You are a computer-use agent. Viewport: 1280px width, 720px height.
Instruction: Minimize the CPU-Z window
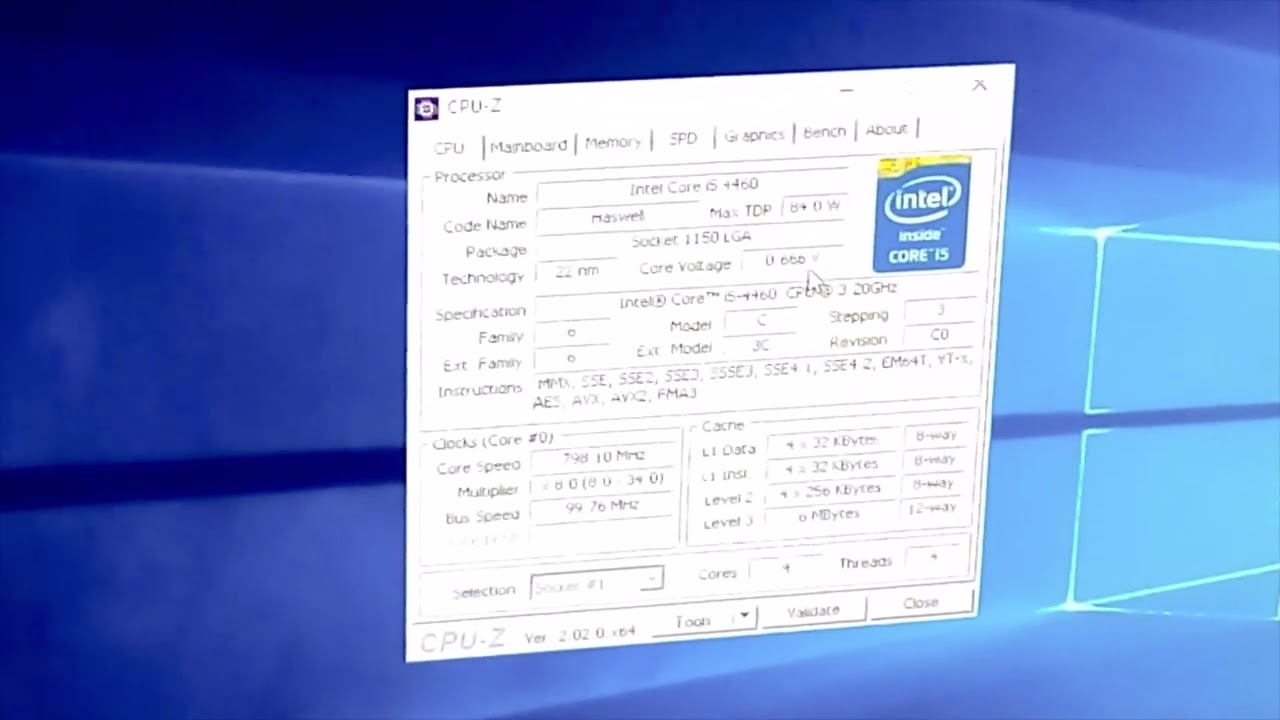(x=846, y=92)
